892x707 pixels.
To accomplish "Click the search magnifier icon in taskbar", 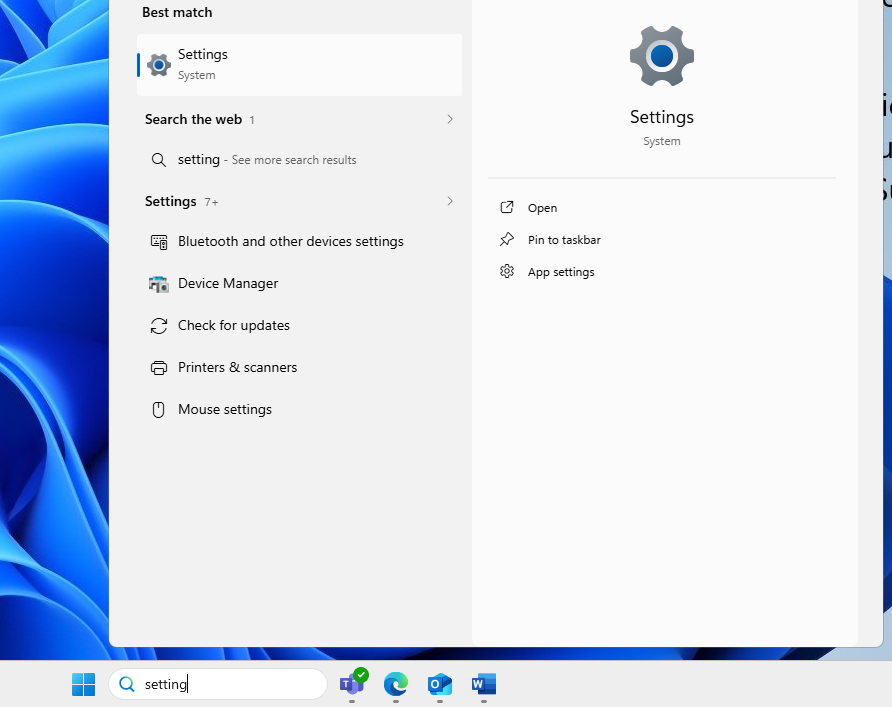I will click(x=127, y=684).
